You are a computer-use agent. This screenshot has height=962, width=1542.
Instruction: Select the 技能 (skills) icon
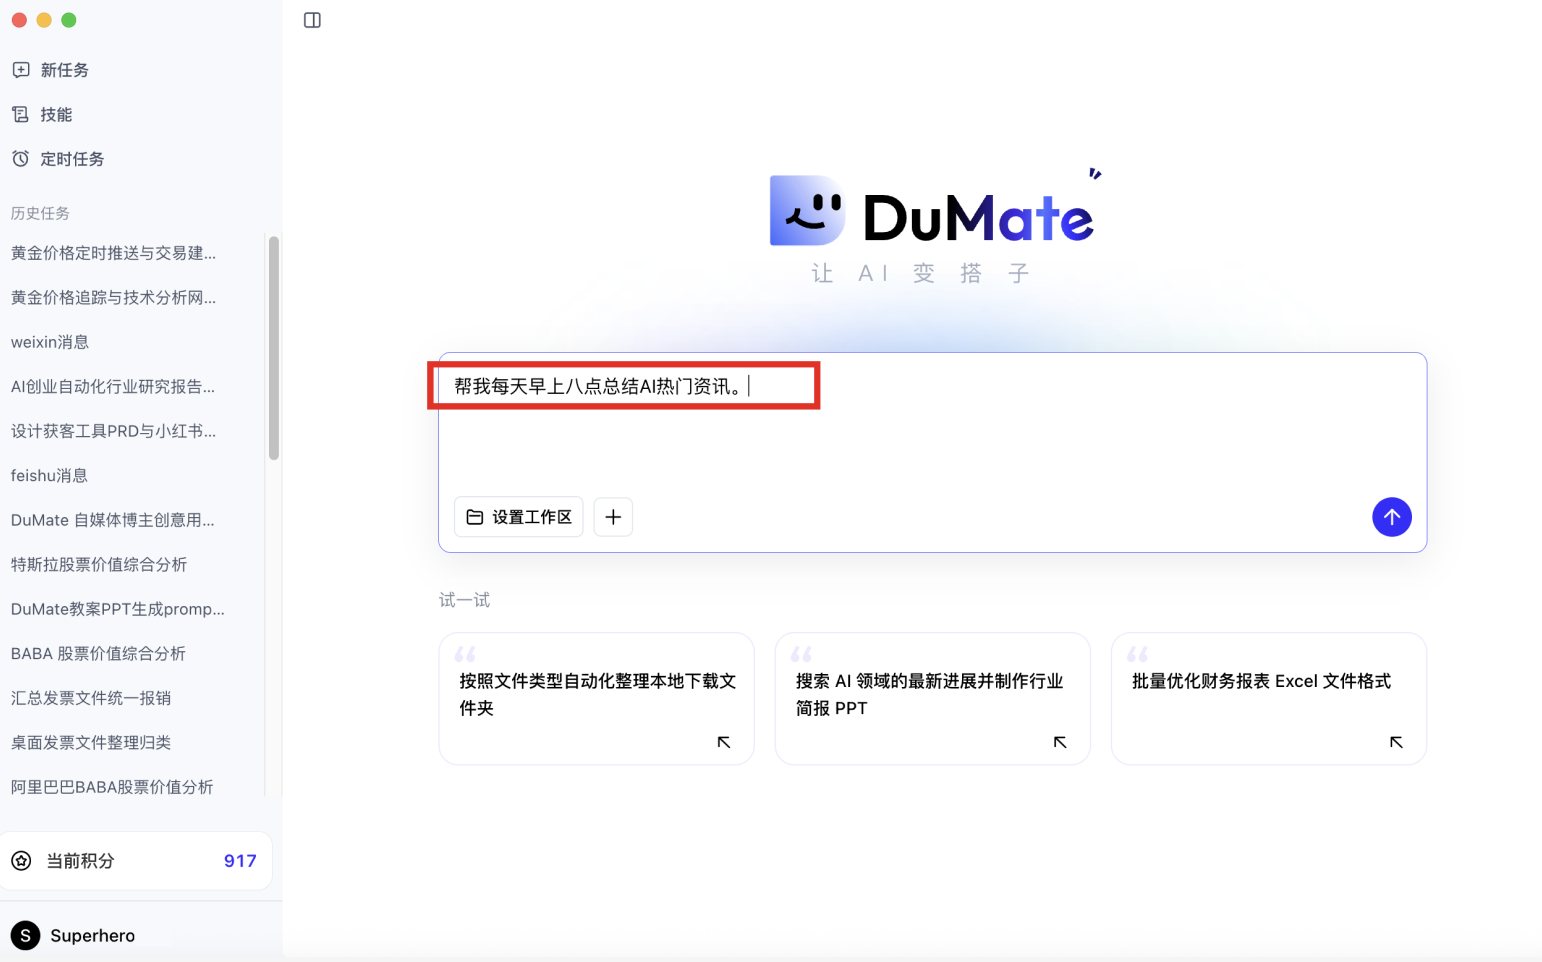click(21, 114)
